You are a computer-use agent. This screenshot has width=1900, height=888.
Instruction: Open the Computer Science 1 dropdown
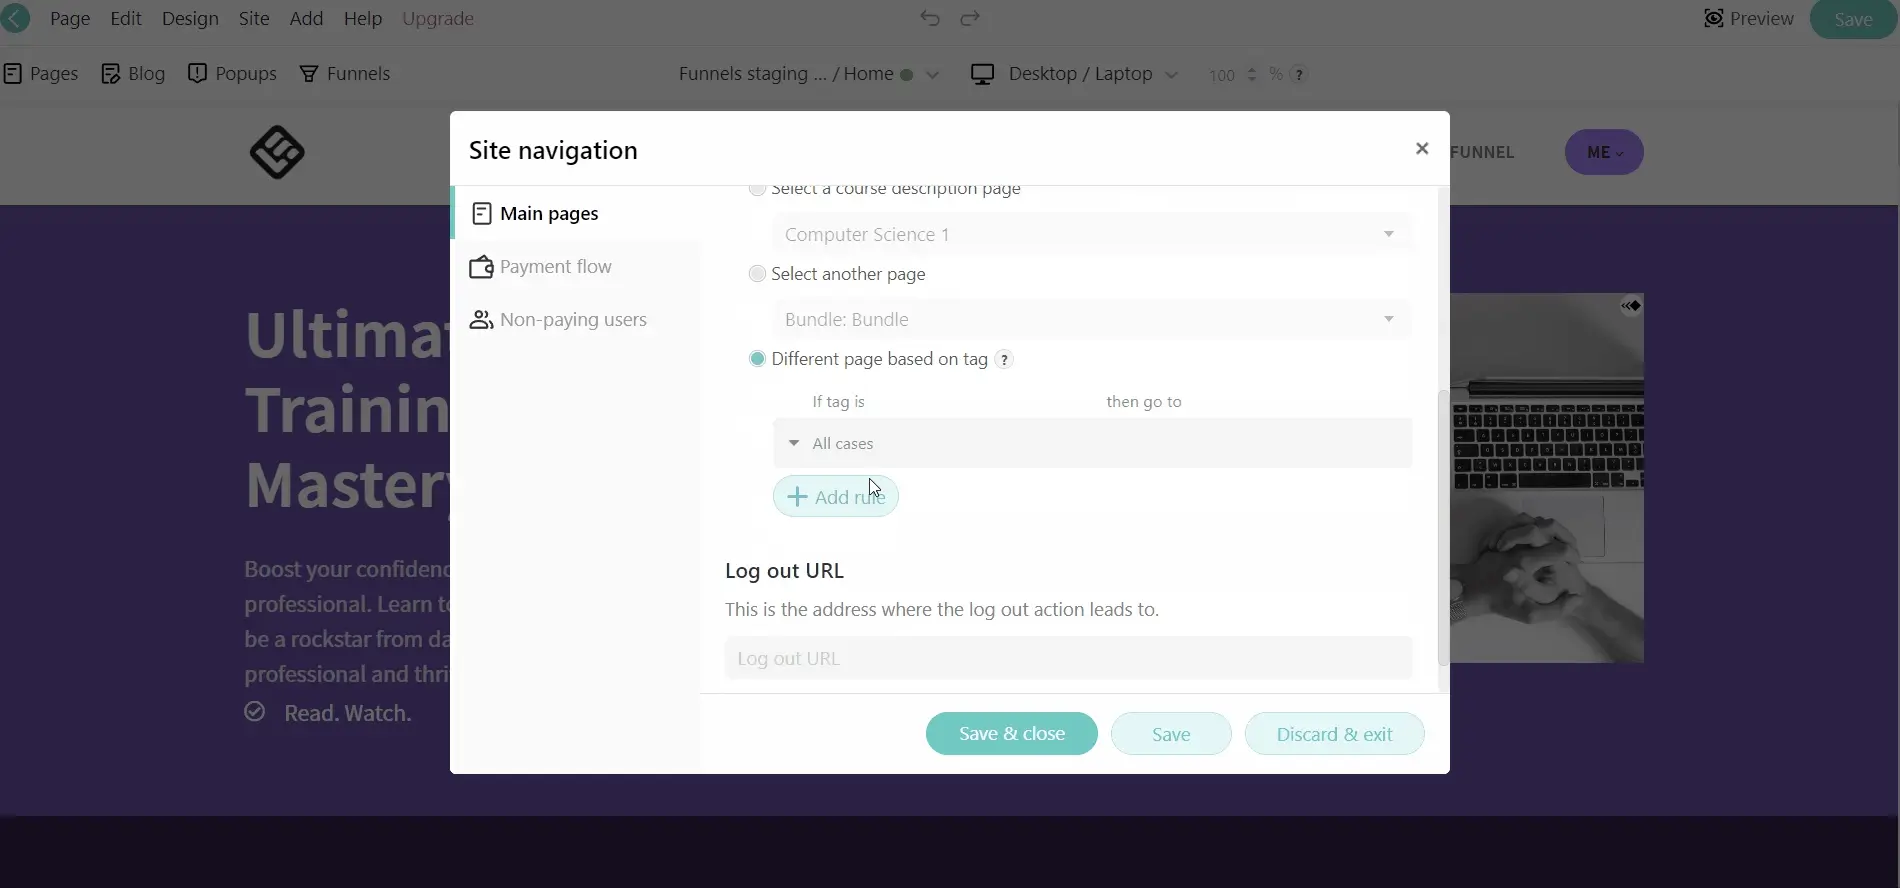pos(1092,234)
